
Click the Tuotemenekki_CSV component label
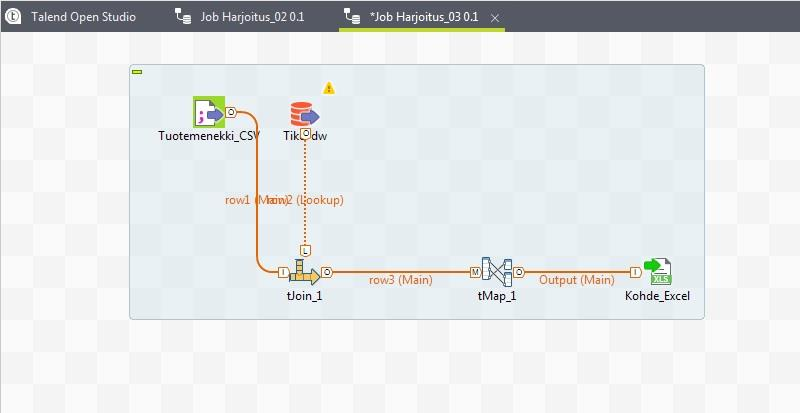(x=209, y=136)
